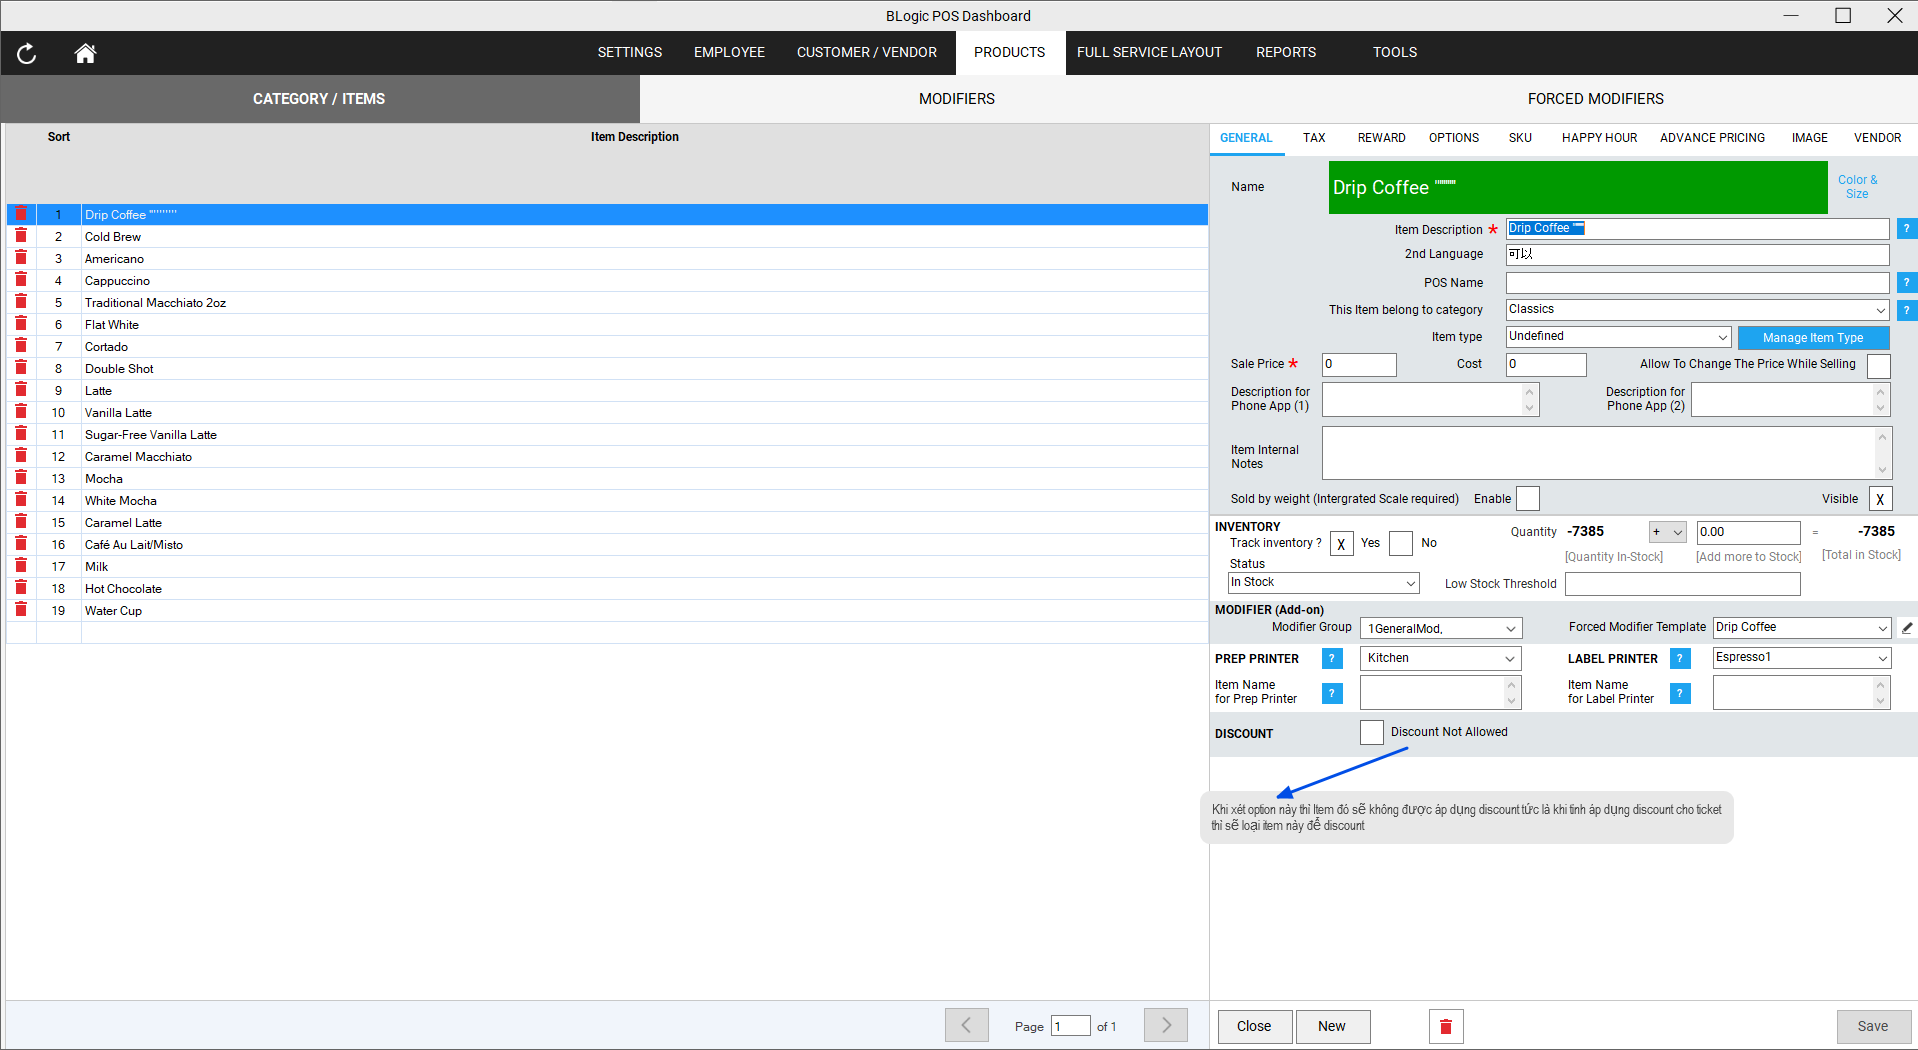
Task: Click trash icon next to Water Cup
Action: pyautogui.click(x=21, y=610)
